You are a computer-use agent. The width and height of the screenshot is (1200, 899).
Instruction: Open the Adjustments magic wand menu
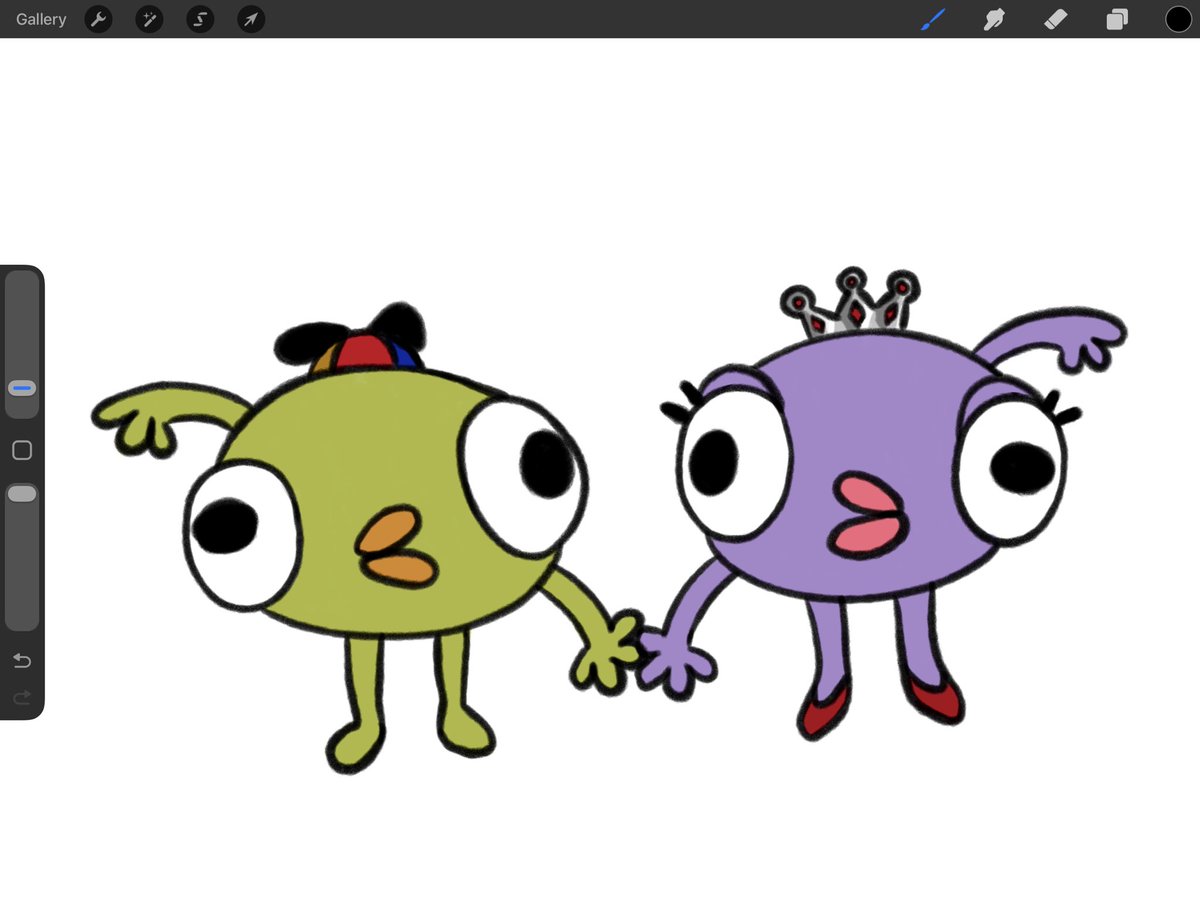point(149,19)
